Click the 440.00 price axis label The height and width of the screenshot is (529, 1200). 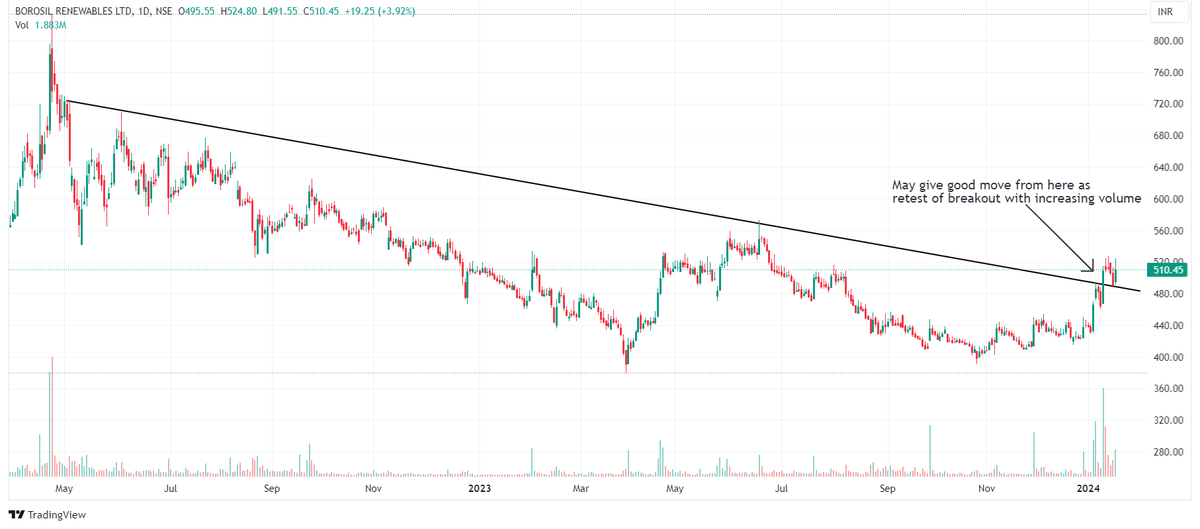pos(1167,326)
